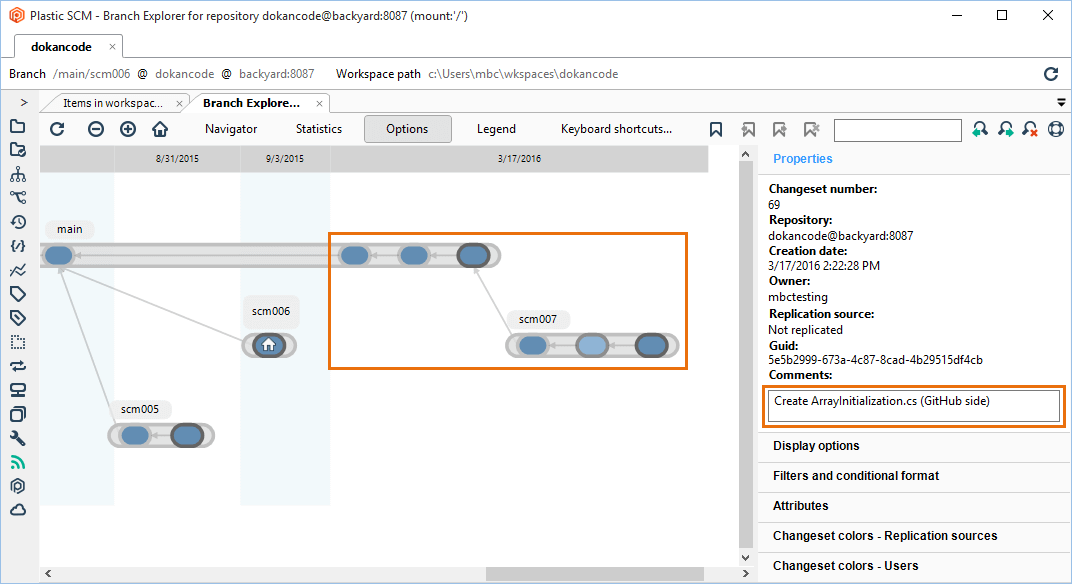
Task: Toggle the Options panel button
Action: 407,129
